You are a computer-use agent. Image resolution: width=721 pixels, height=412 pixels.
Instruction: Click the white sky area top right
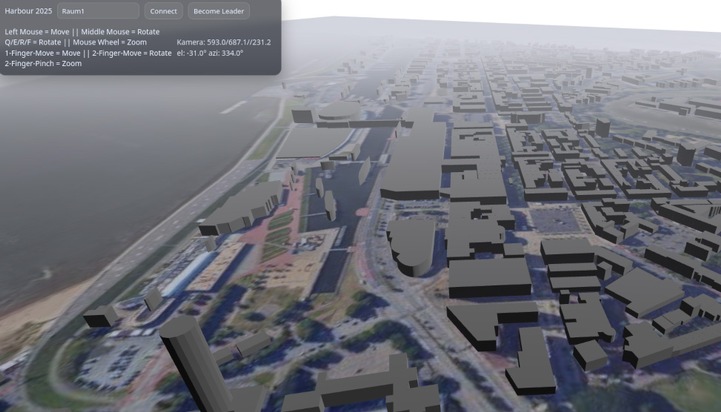pyautogui.click(x=600, y=12)
